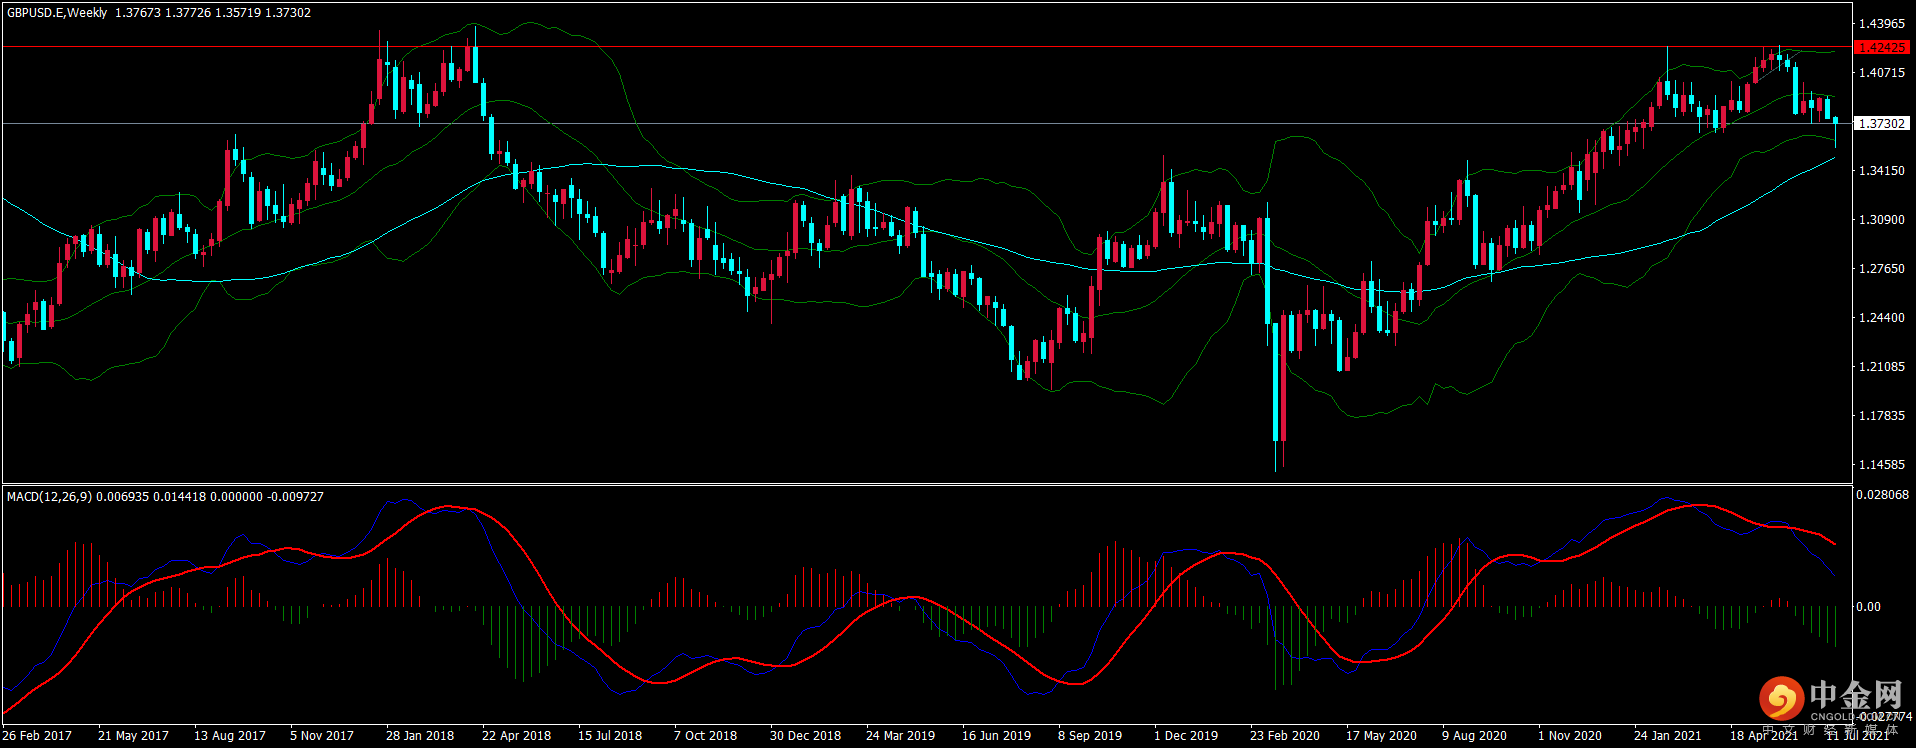Image resolution: width=1916 pixels, height=748 pixels.
Task: Select the 26 Feb 2017 date label
Action: point(37,735)
